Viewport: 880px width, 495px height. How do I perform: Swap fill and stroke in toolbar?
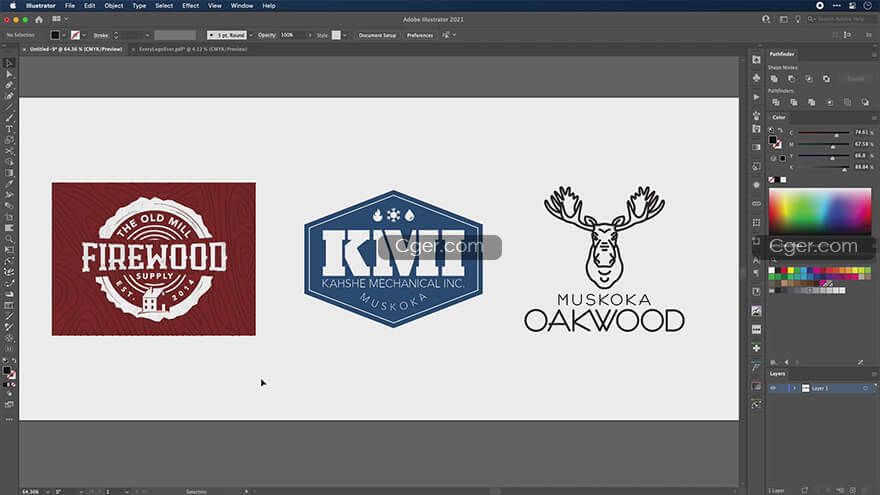tap(13, 361)
